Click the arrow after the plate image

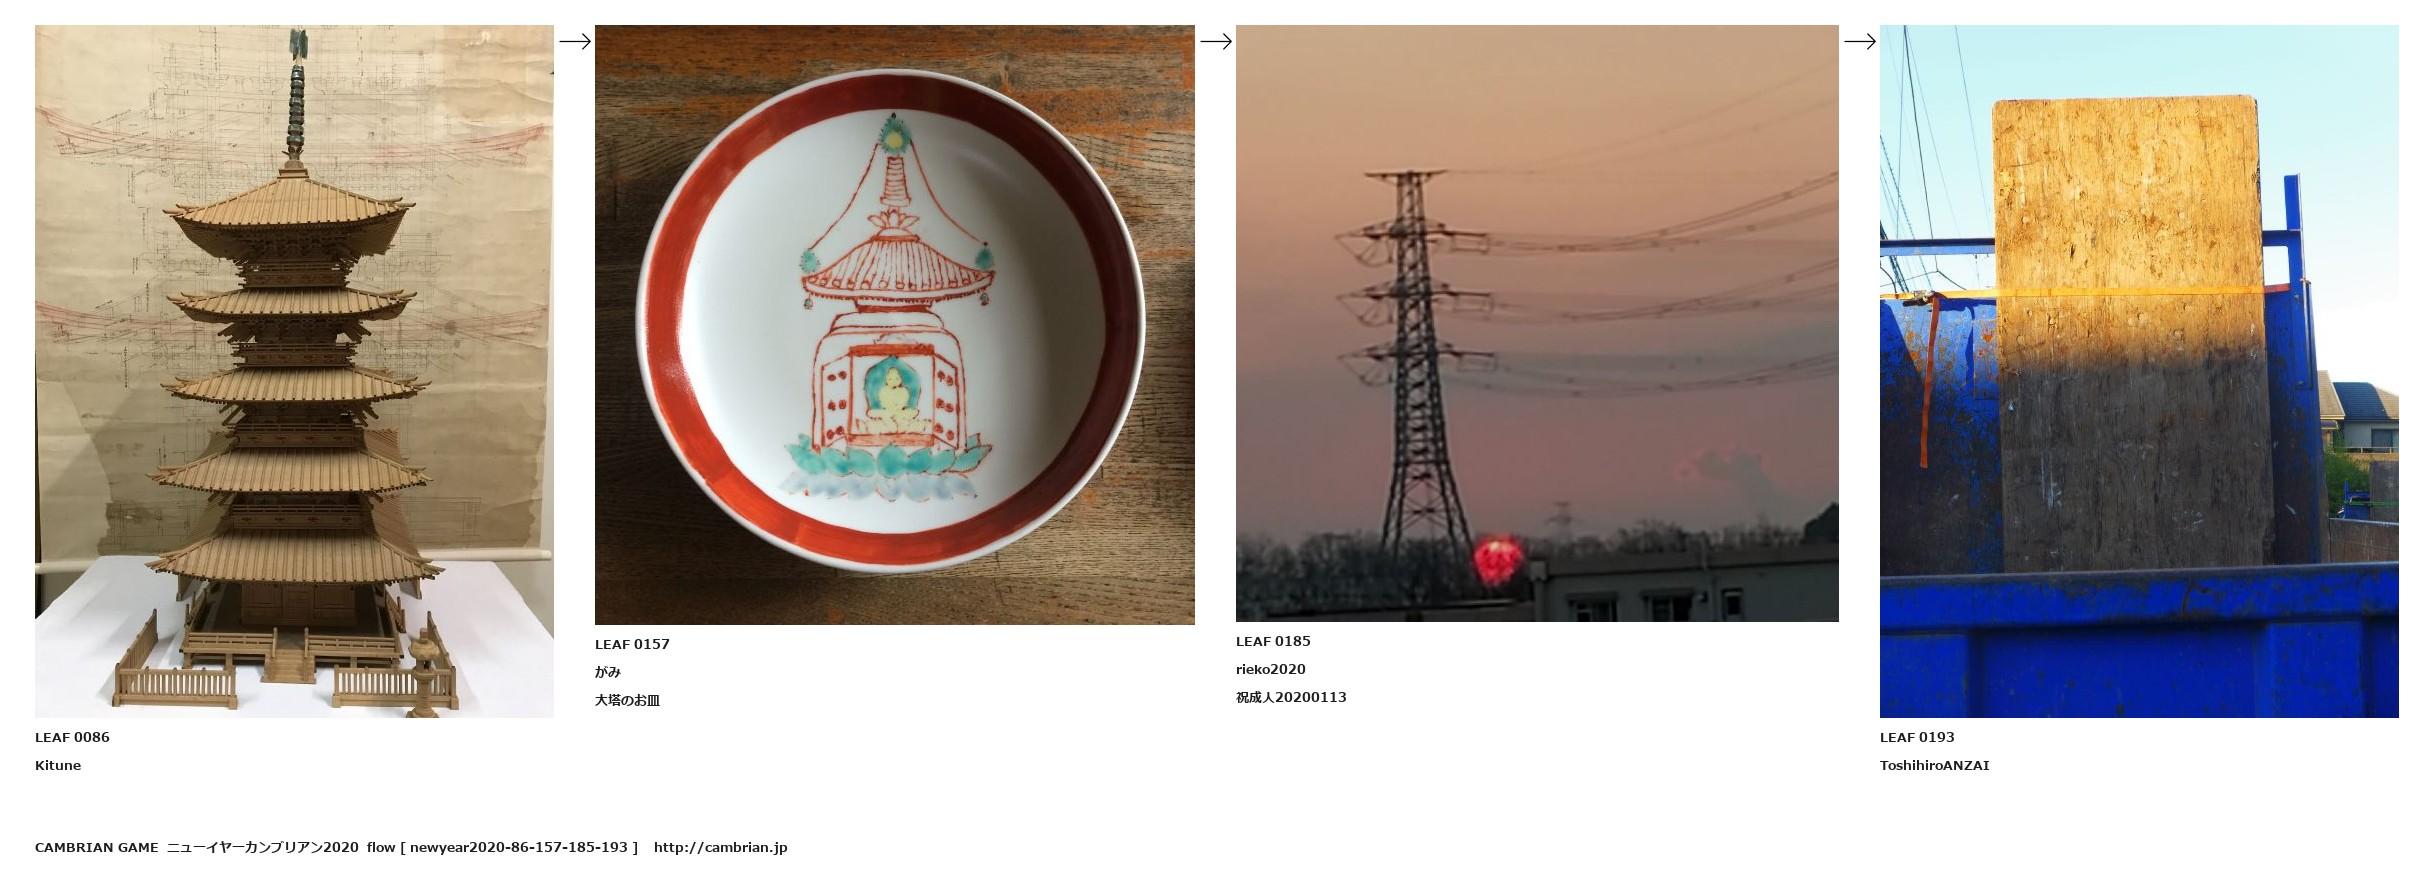(1216, 41)
